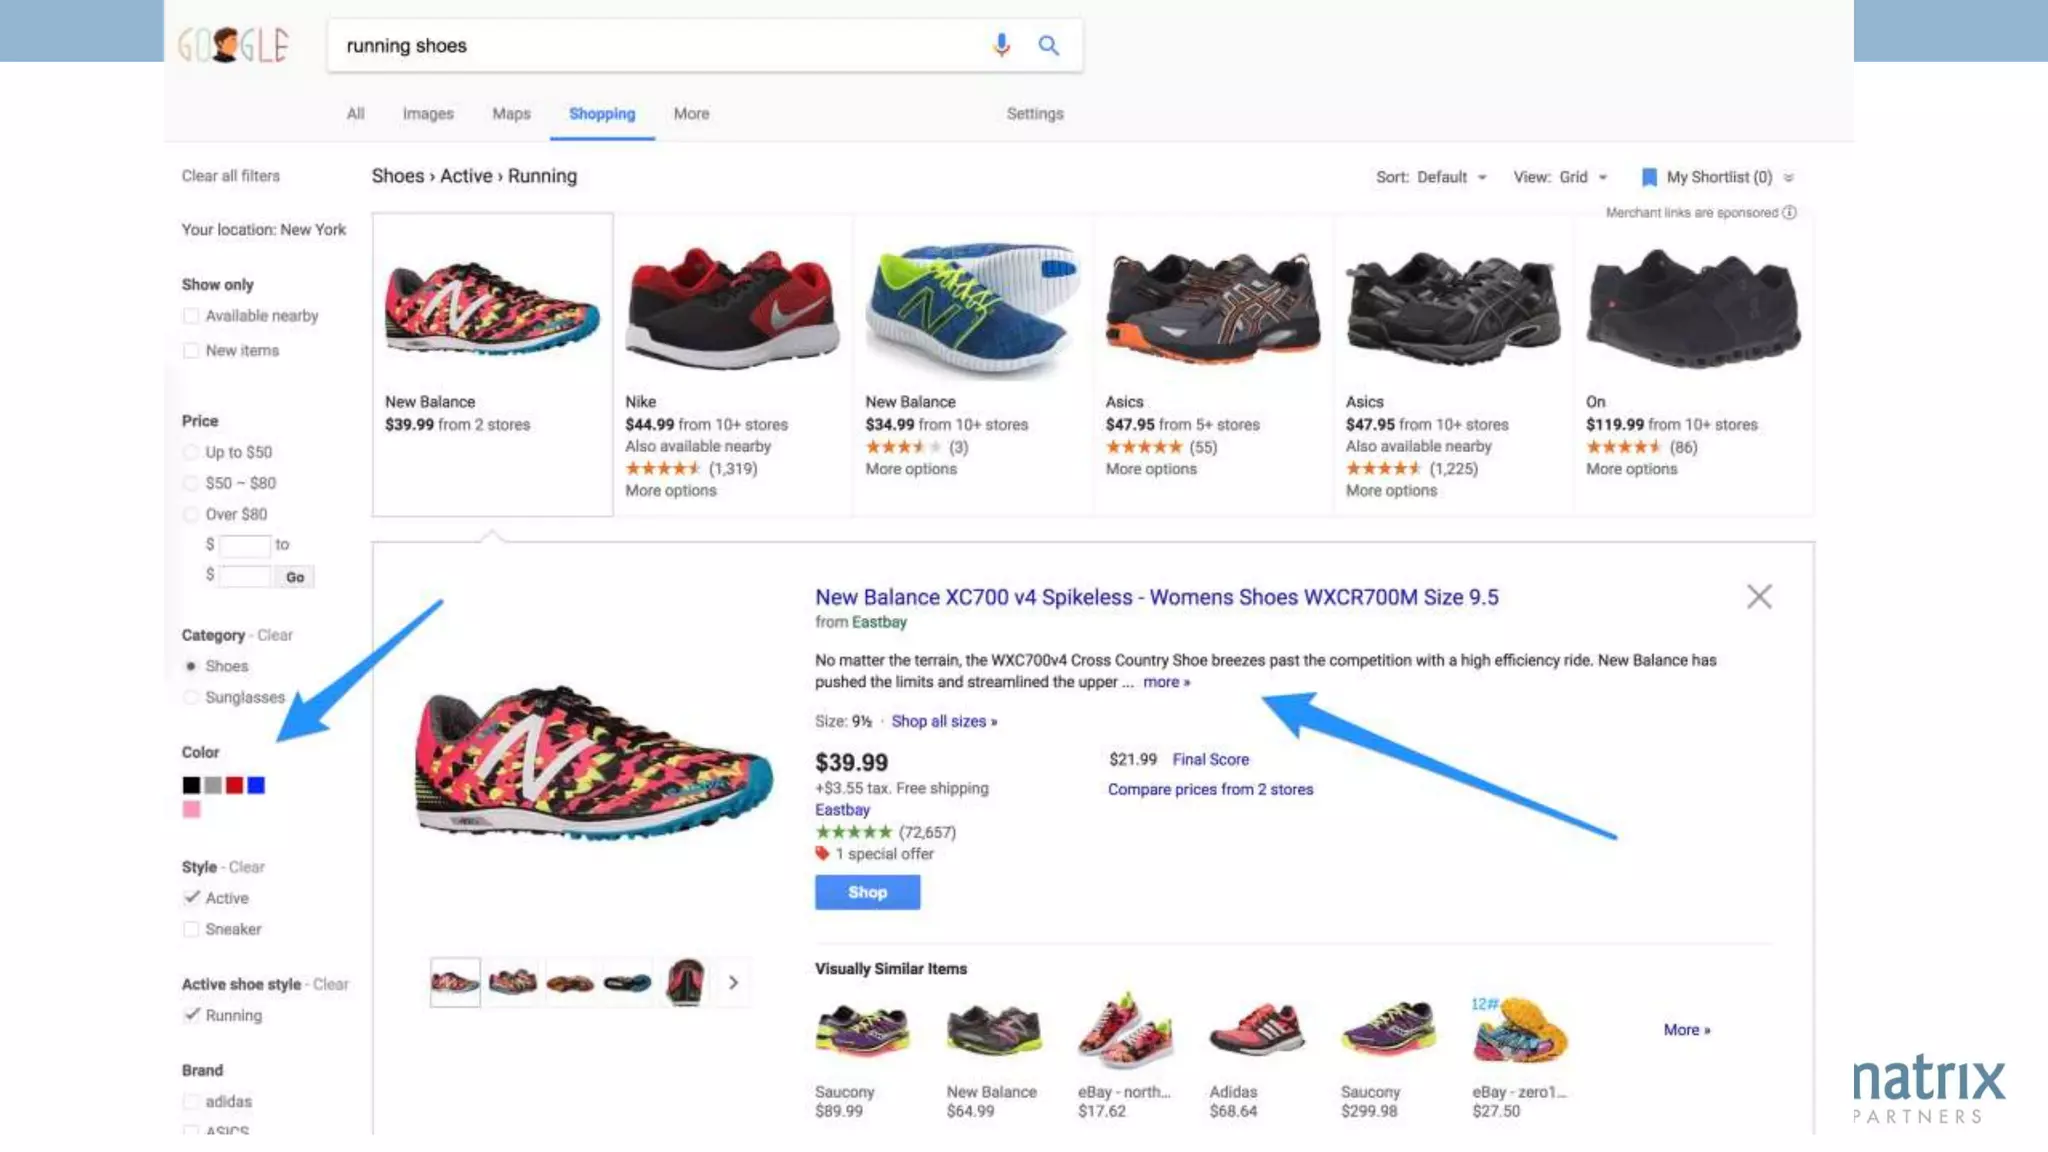The height and width of the screenshot is (1152, 2048).
Task: Click the voice search microphone icon
Action: (x=1001, y=45)
